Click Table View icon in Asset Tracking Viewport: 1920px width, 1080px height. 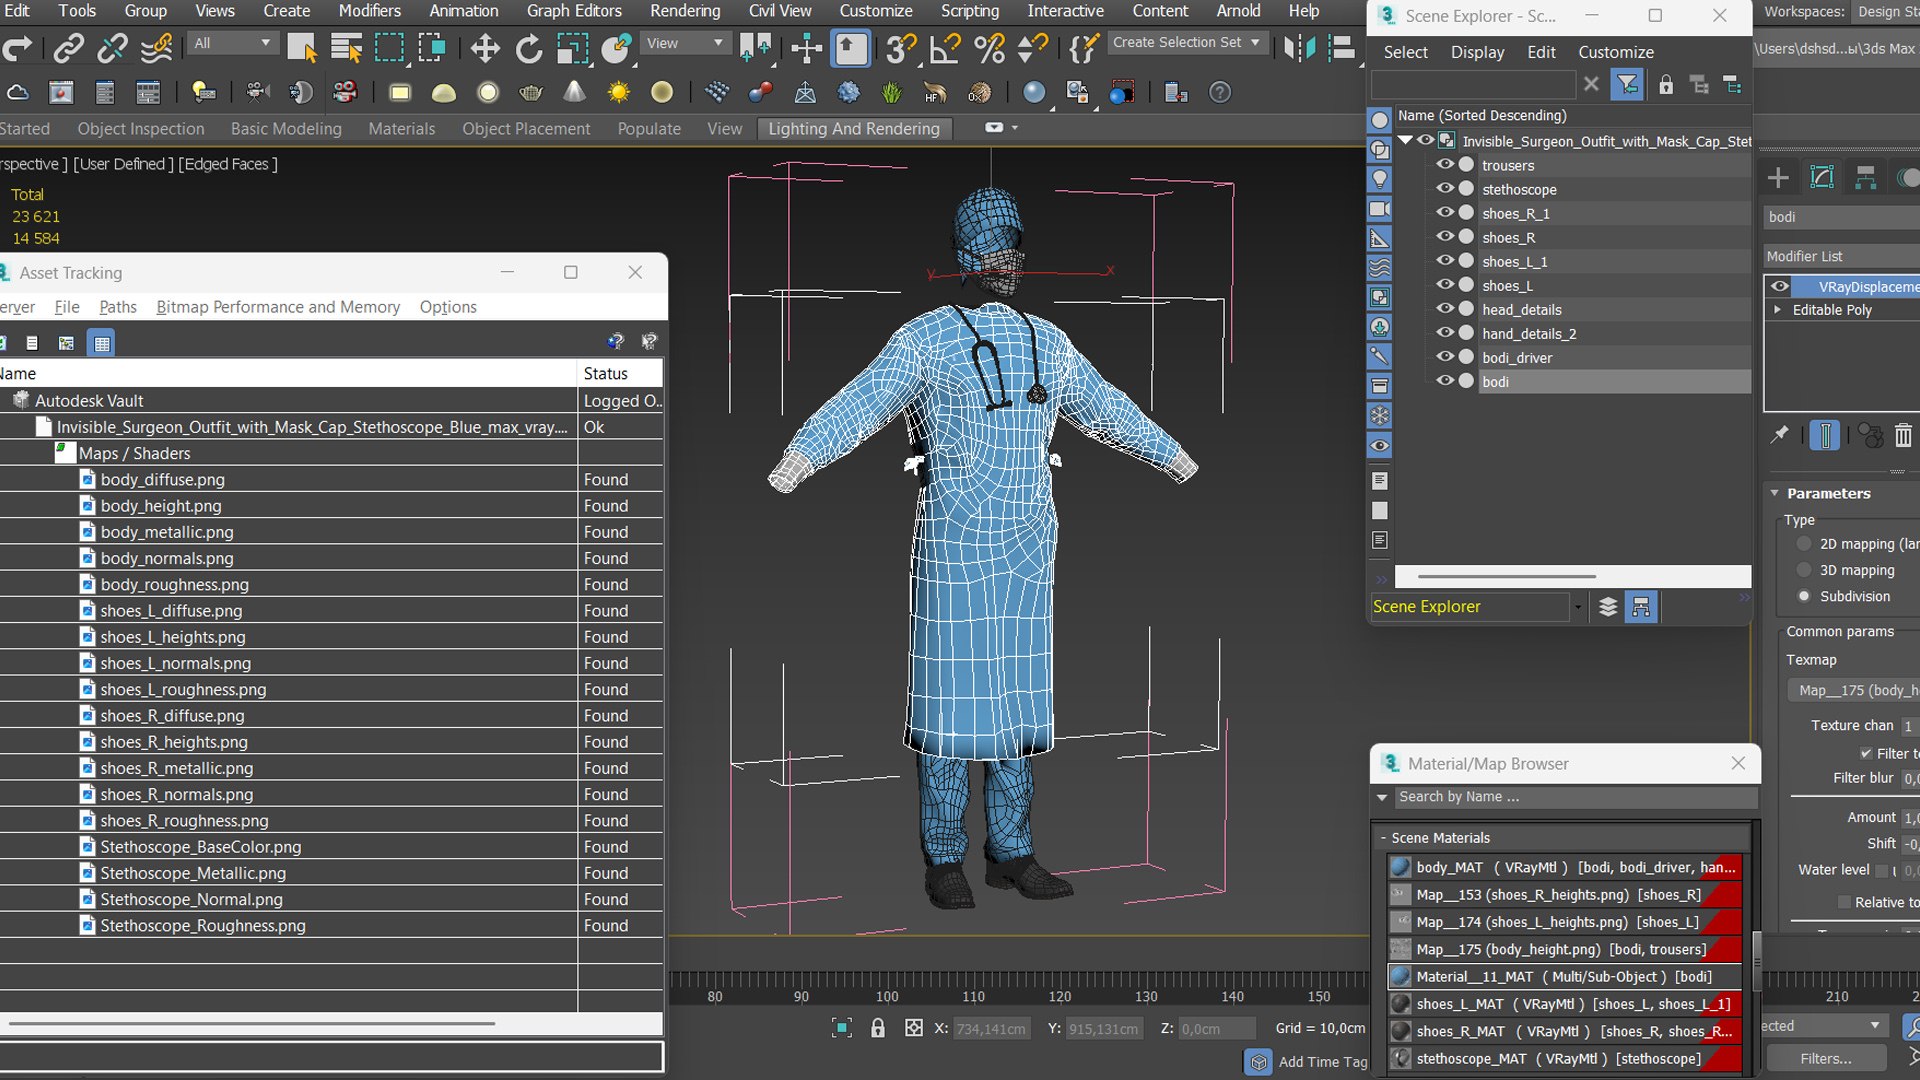[x=101, y=343]
